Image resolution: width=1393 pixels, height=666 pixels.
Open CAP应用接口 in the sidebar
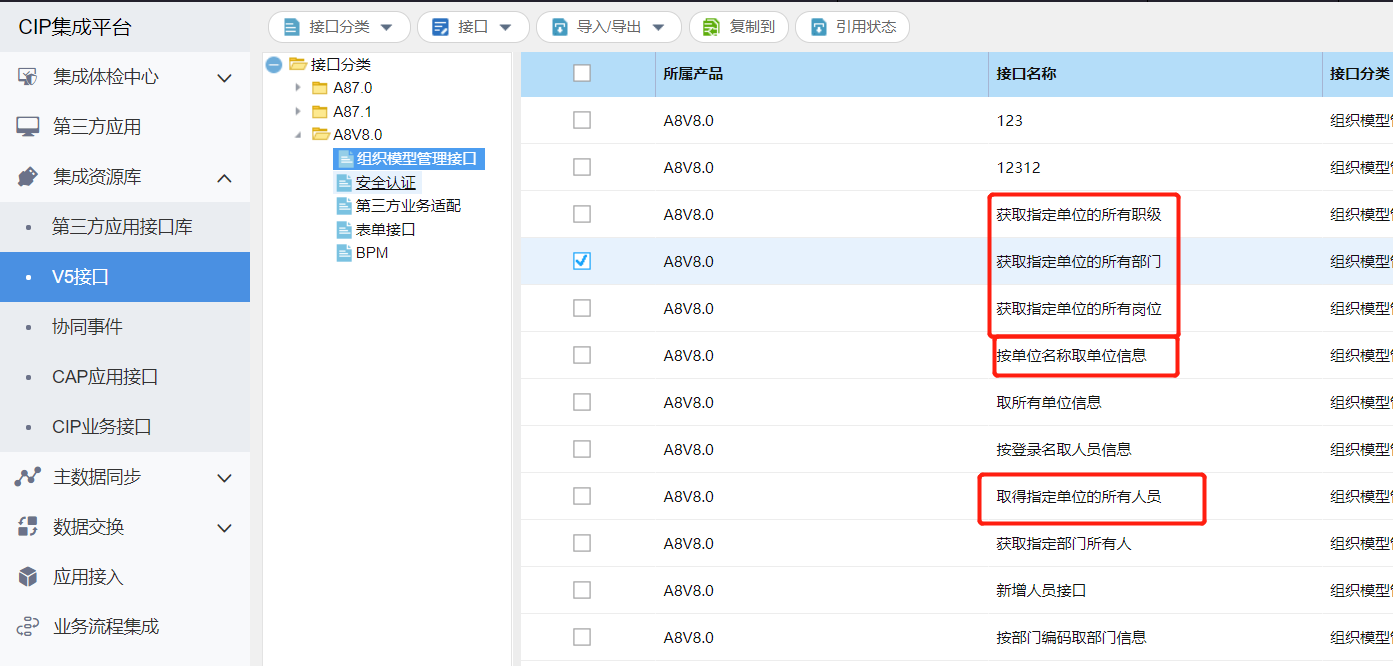click(x=125, y=377)
